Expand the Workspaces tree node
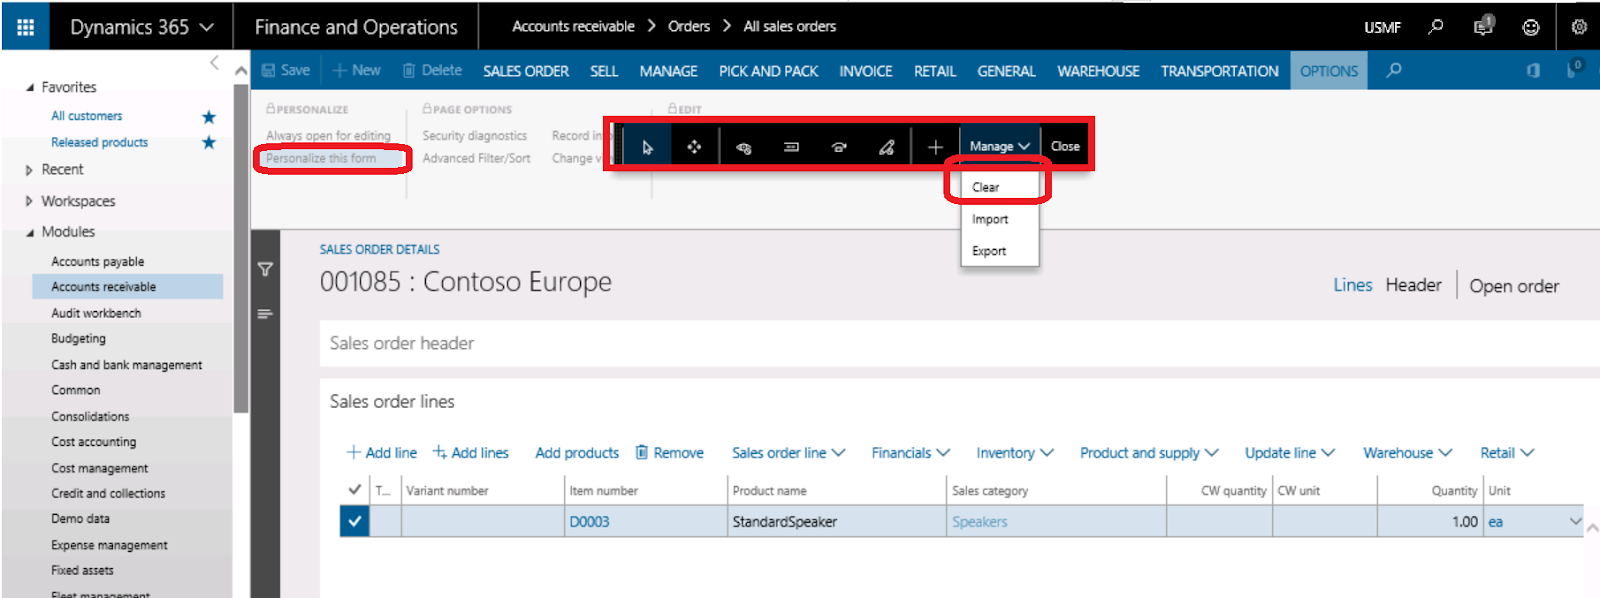This screenshot has width=1600, height=598. click(x=29, y=201)
